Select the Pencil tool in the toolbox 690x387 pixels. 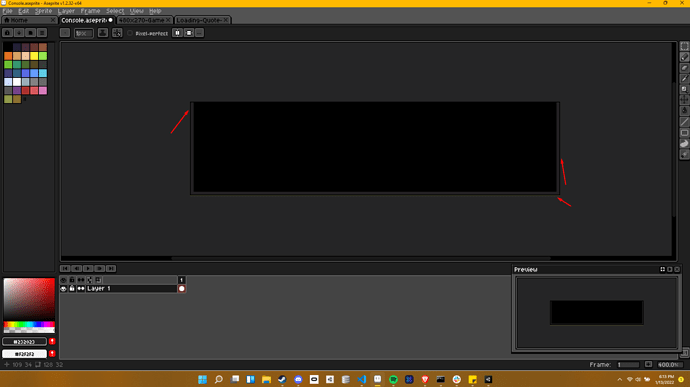point(684,57)
